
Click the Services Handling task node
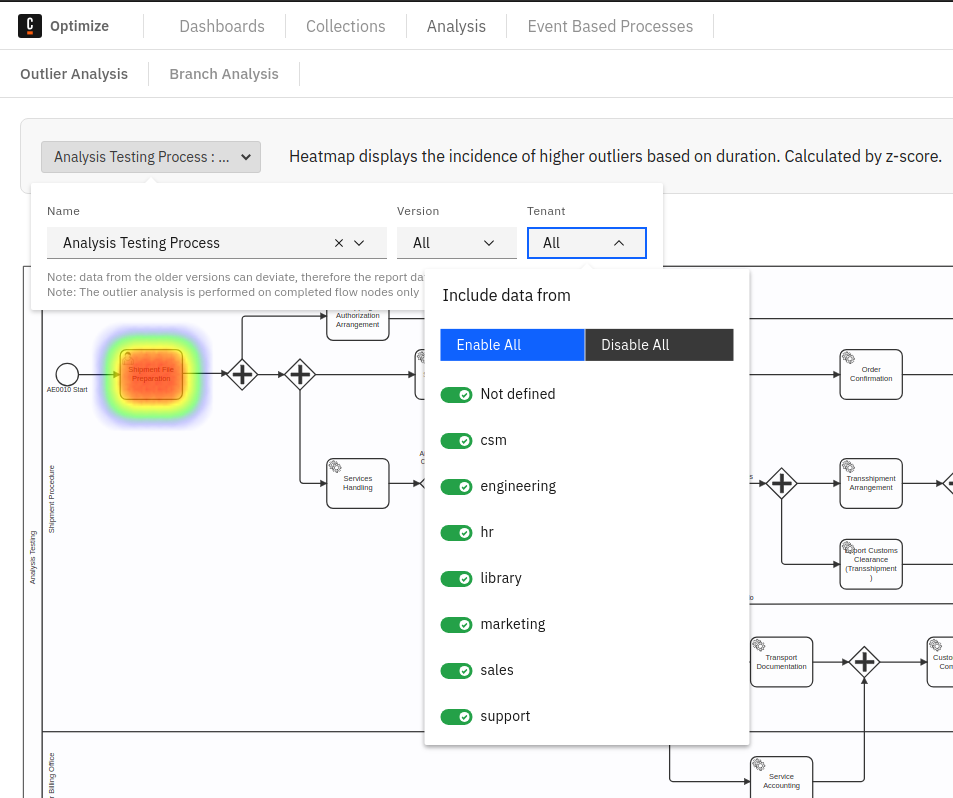[x=357, y=483]
